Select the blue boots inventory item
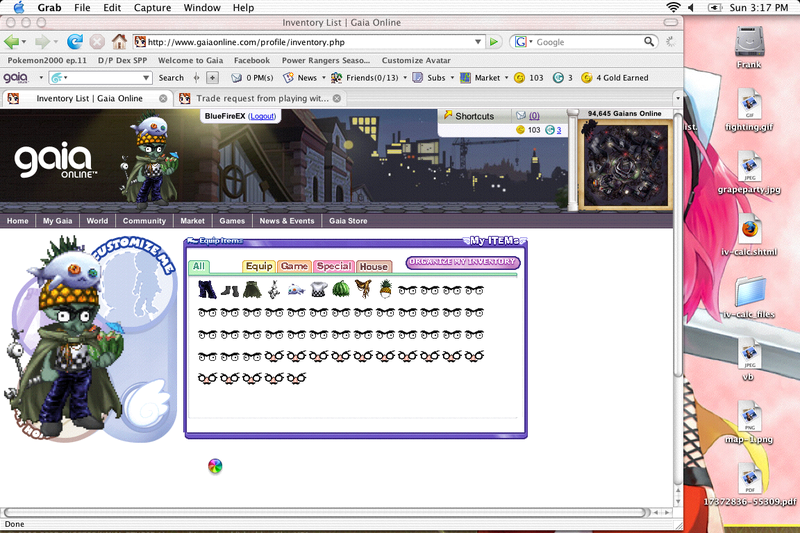Image resolution: width=800 pixels, height=533 pixels. coord(207,290)
